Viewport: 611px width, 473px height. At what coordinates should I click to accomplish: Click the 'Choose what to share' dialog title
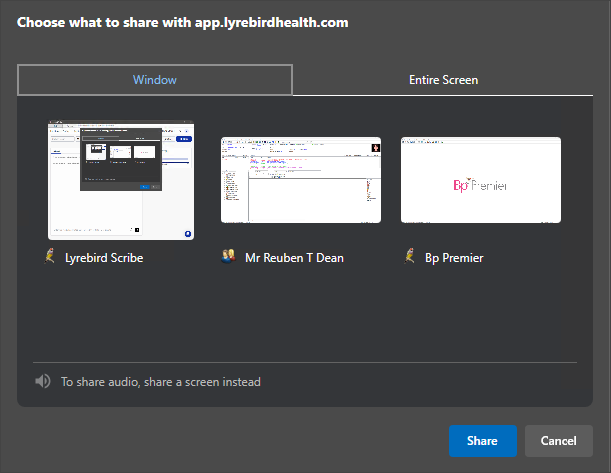point(182,22)
